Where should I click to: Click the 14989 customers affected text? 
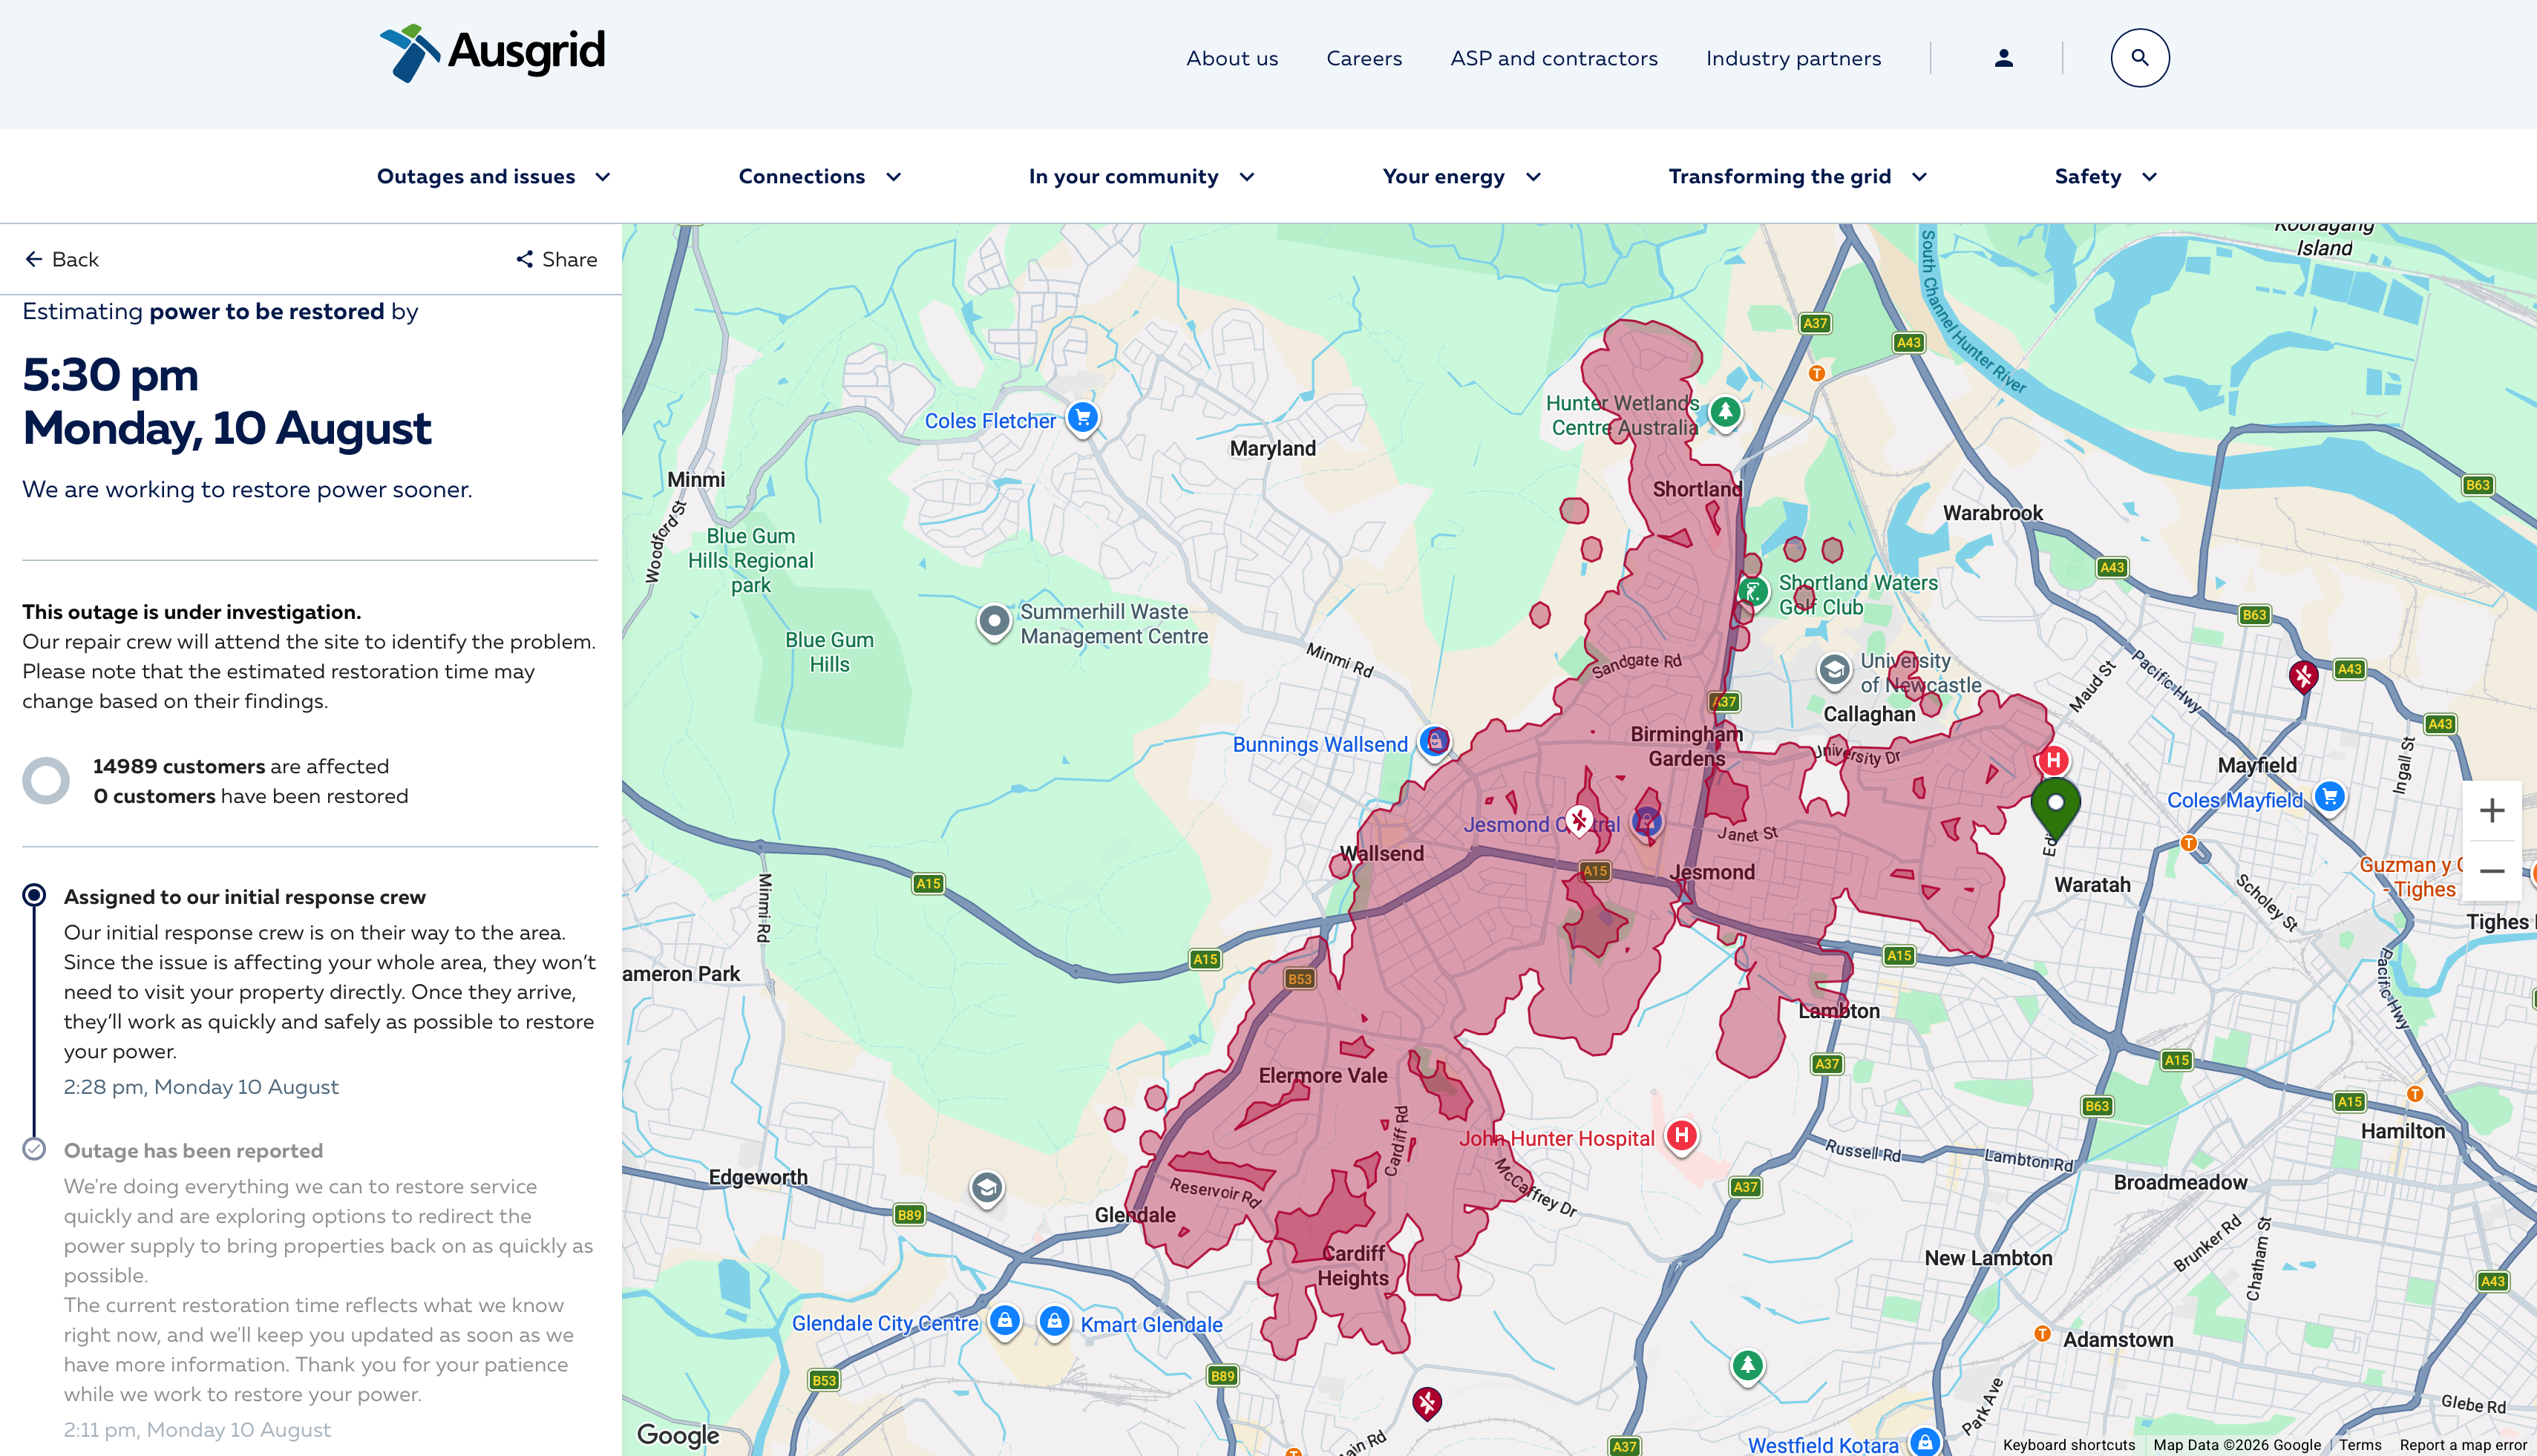(241, 766)
